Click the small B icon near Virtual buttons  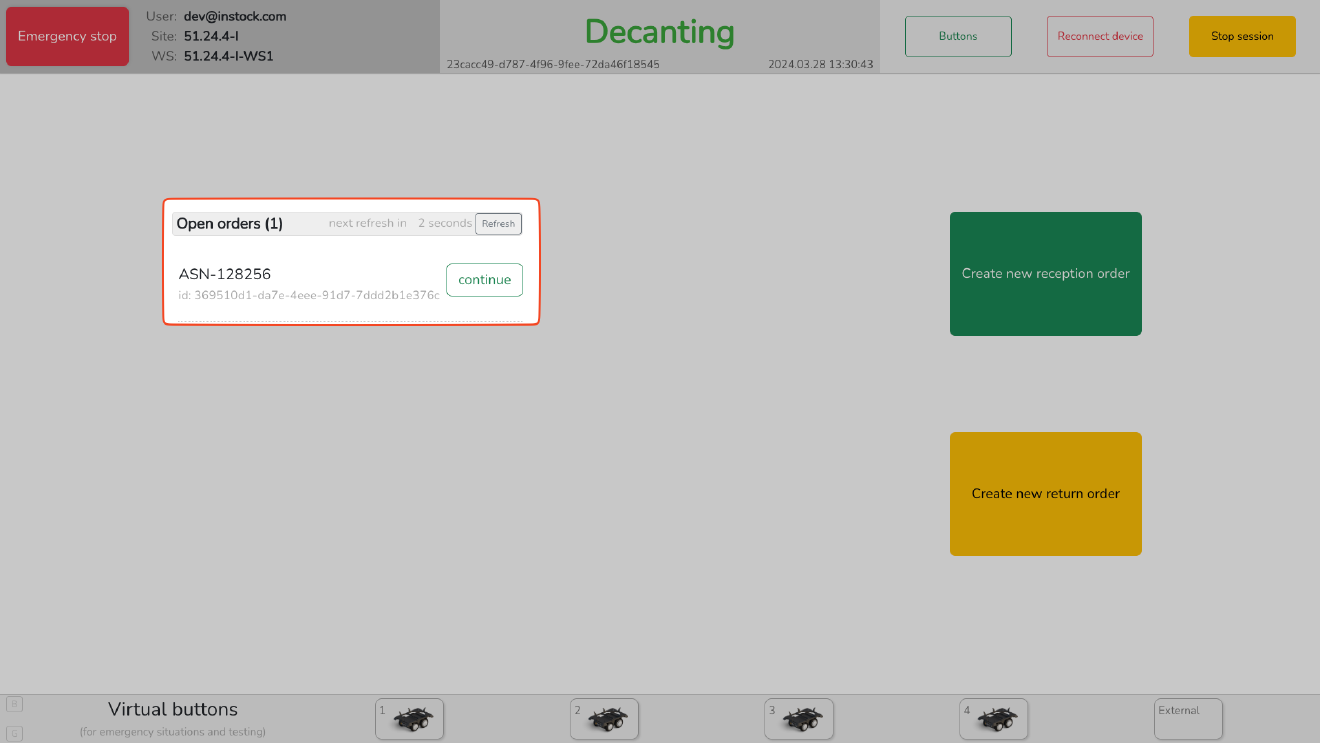[14, 705]
